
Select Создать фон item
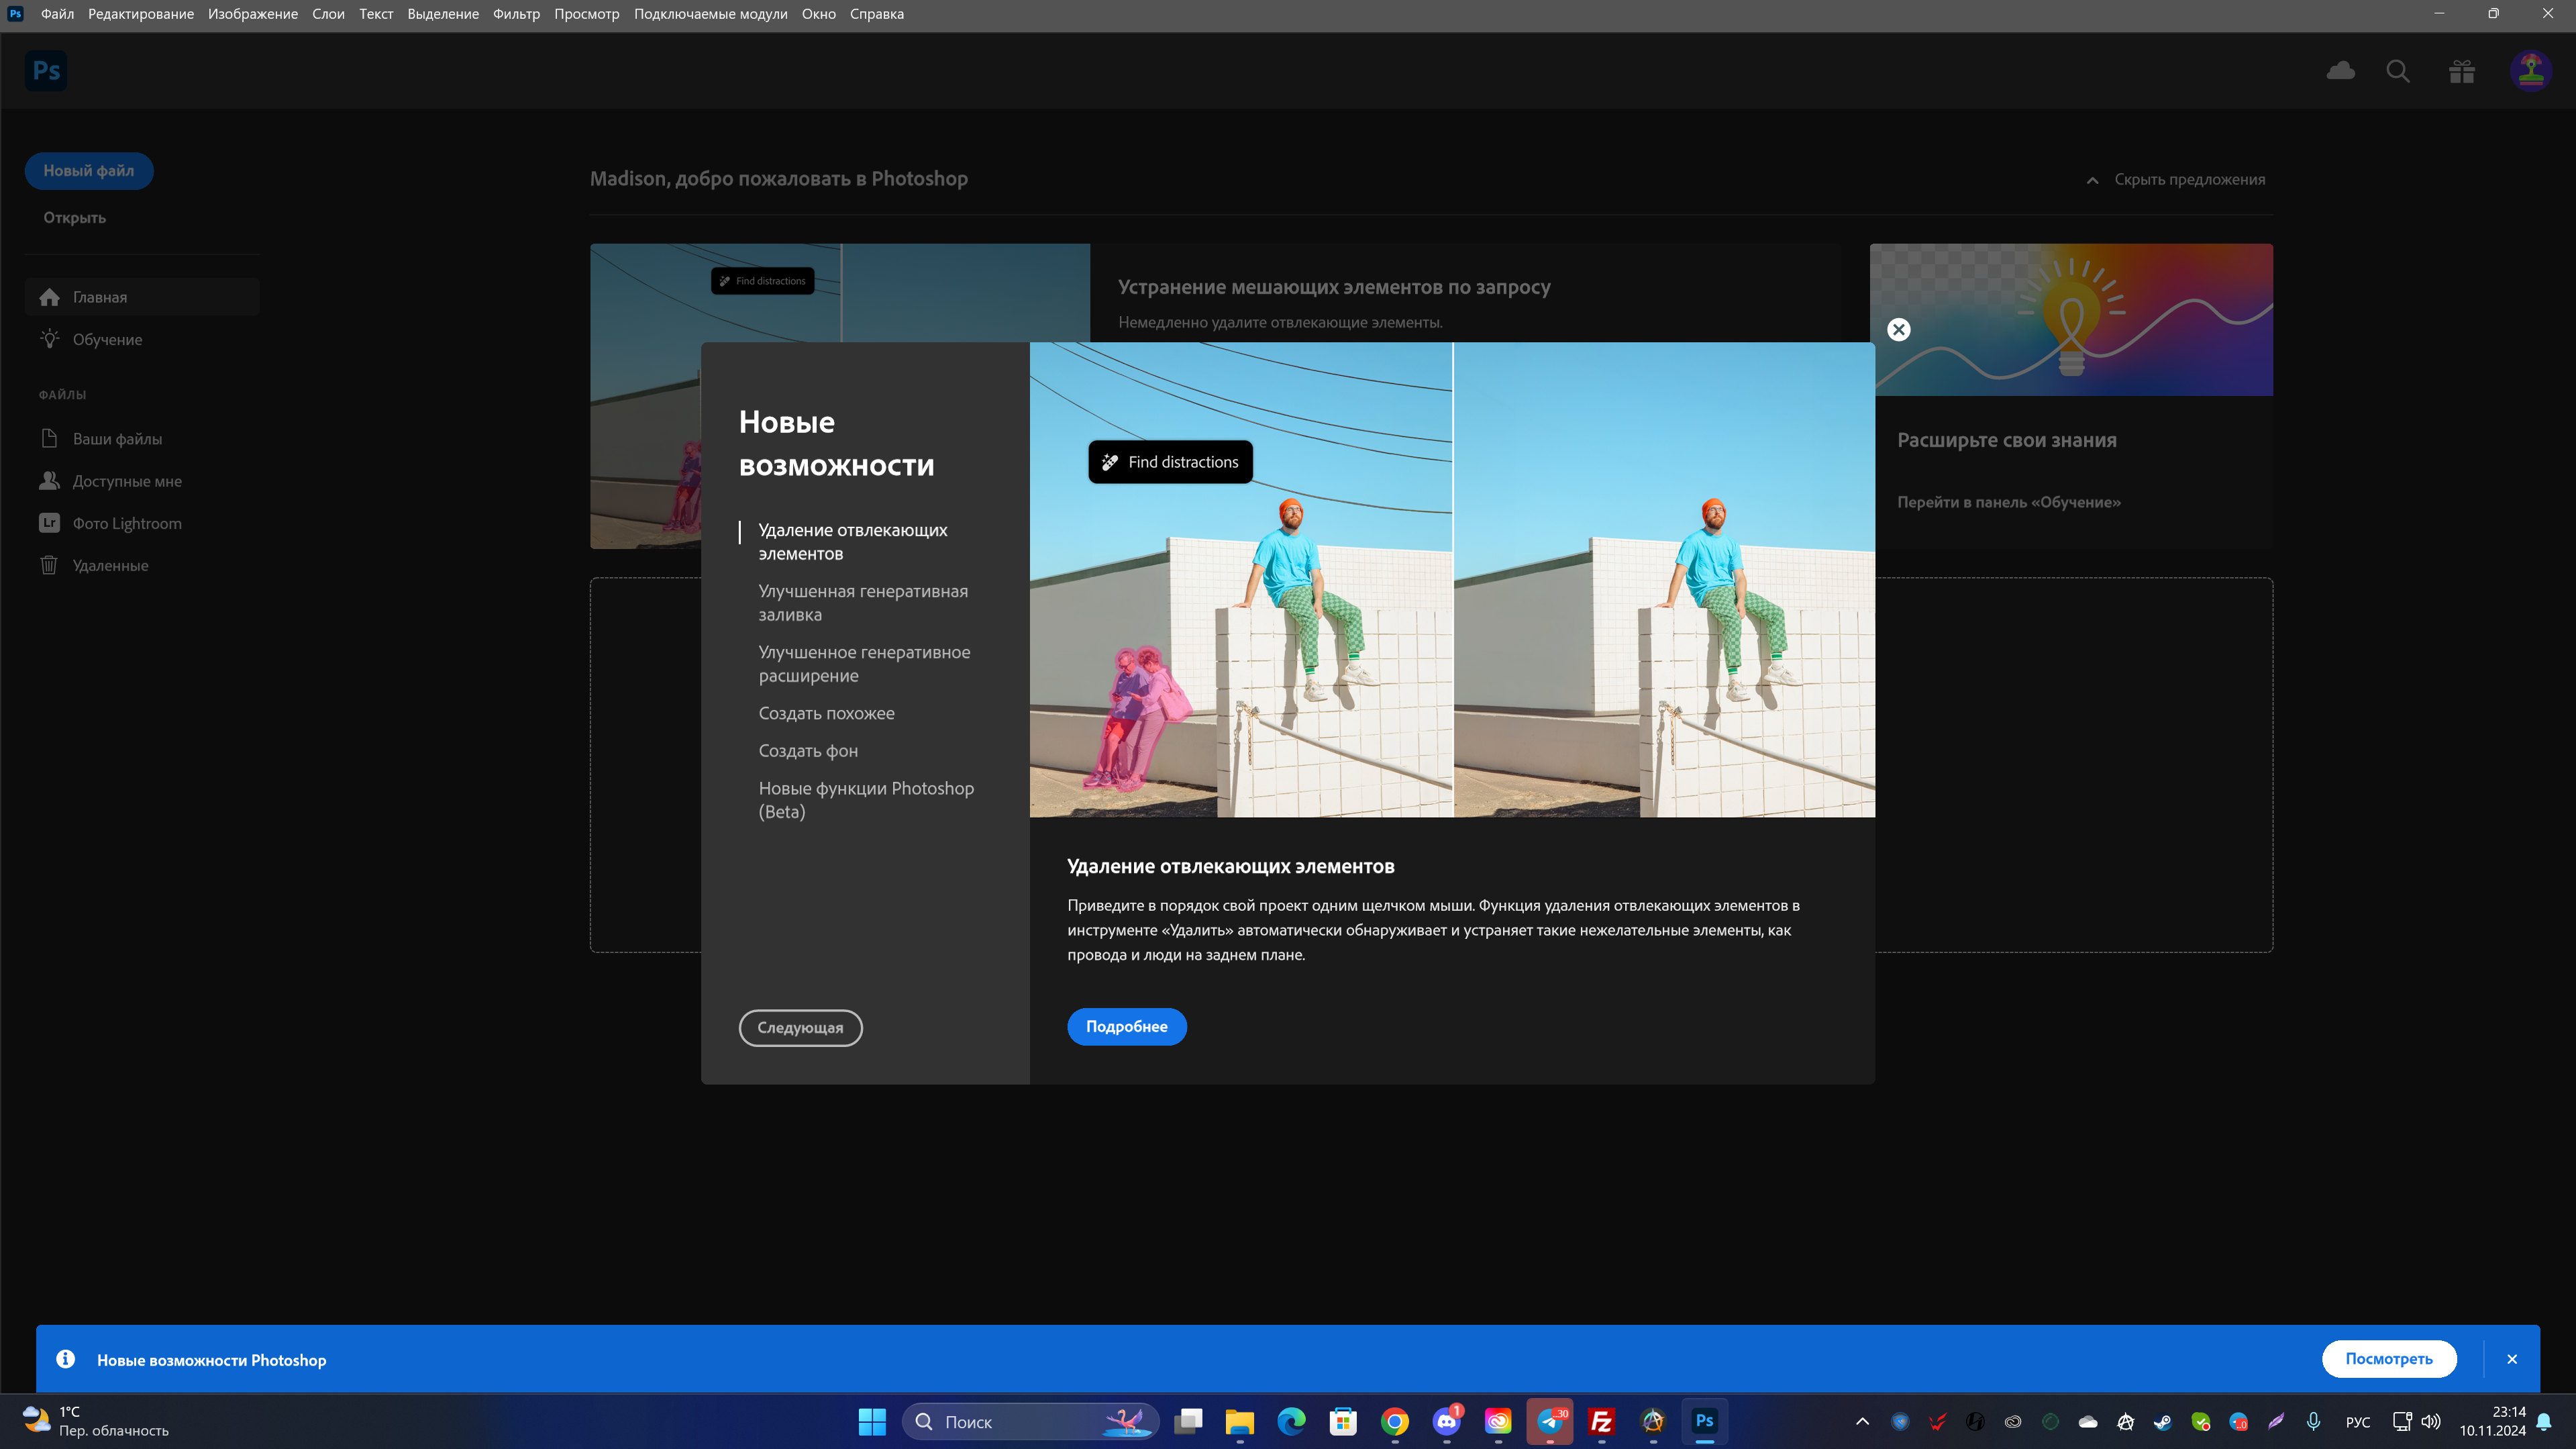point(808,750)
